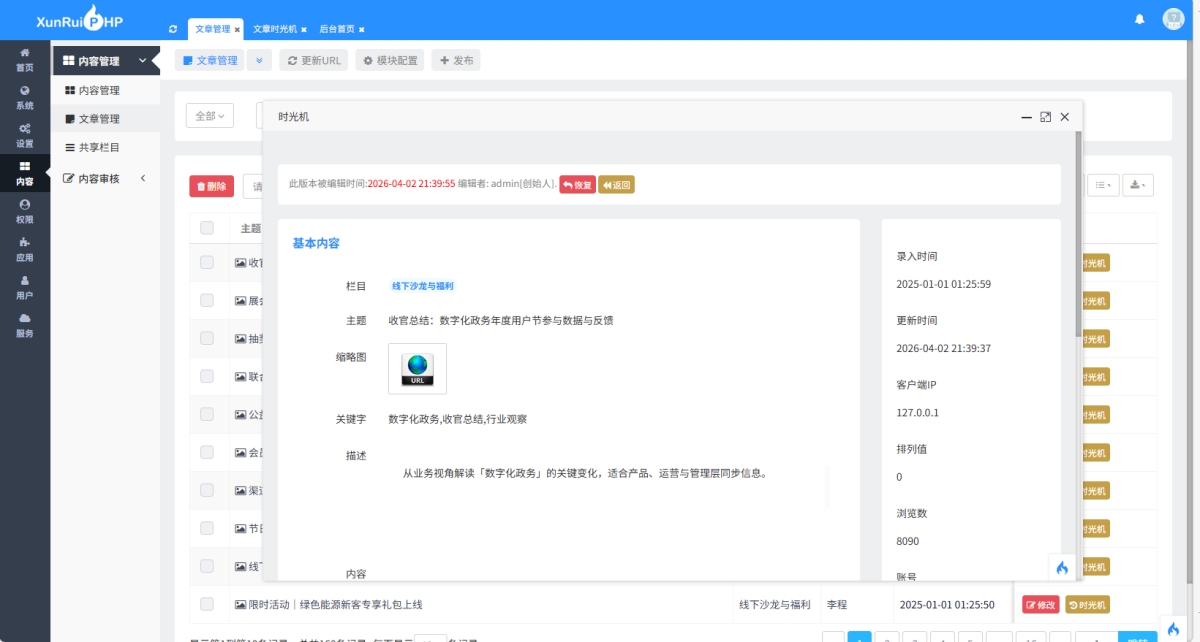The image size is (1200, 642).
Task: Select the 设置 sidebar icon
Action: [24, 134]
